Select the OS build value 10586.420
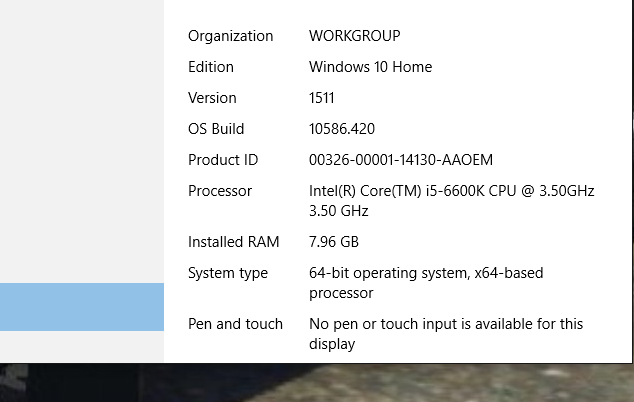This screenshot has height=402, width=634. point(342,129)
